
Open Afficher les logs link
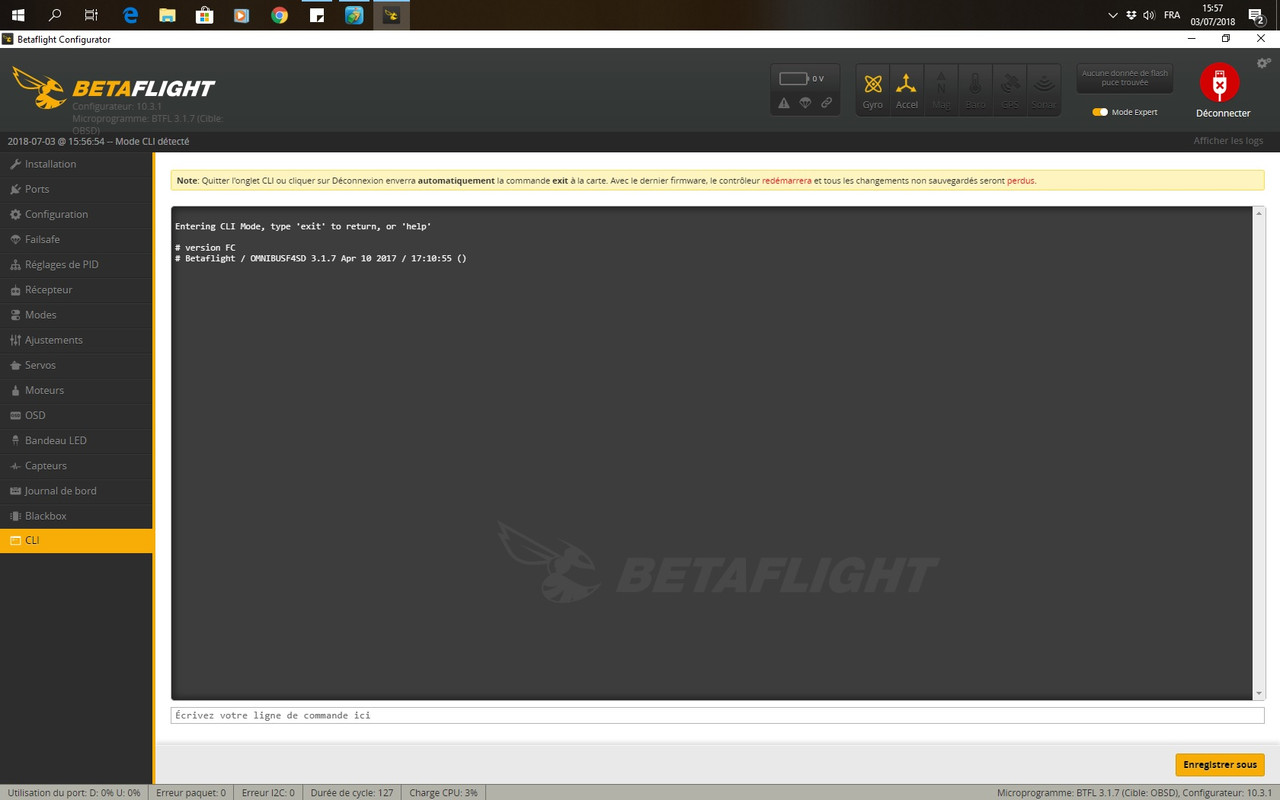pos(1228,141)
